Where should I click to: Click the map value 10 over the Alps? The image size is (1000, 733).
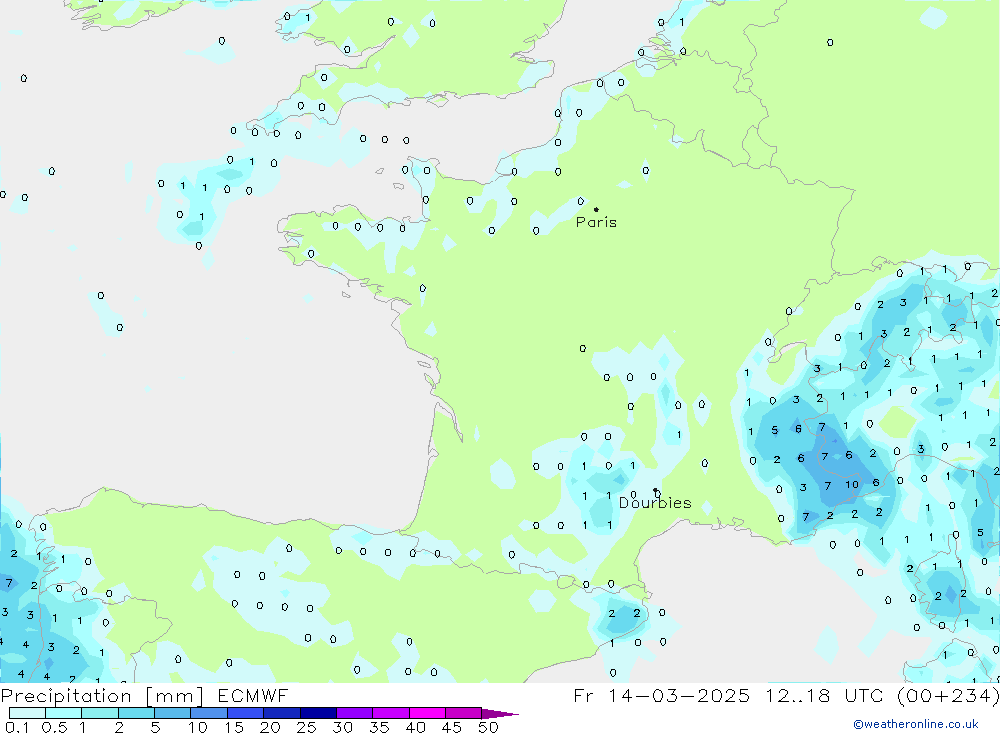coord(852,485)
